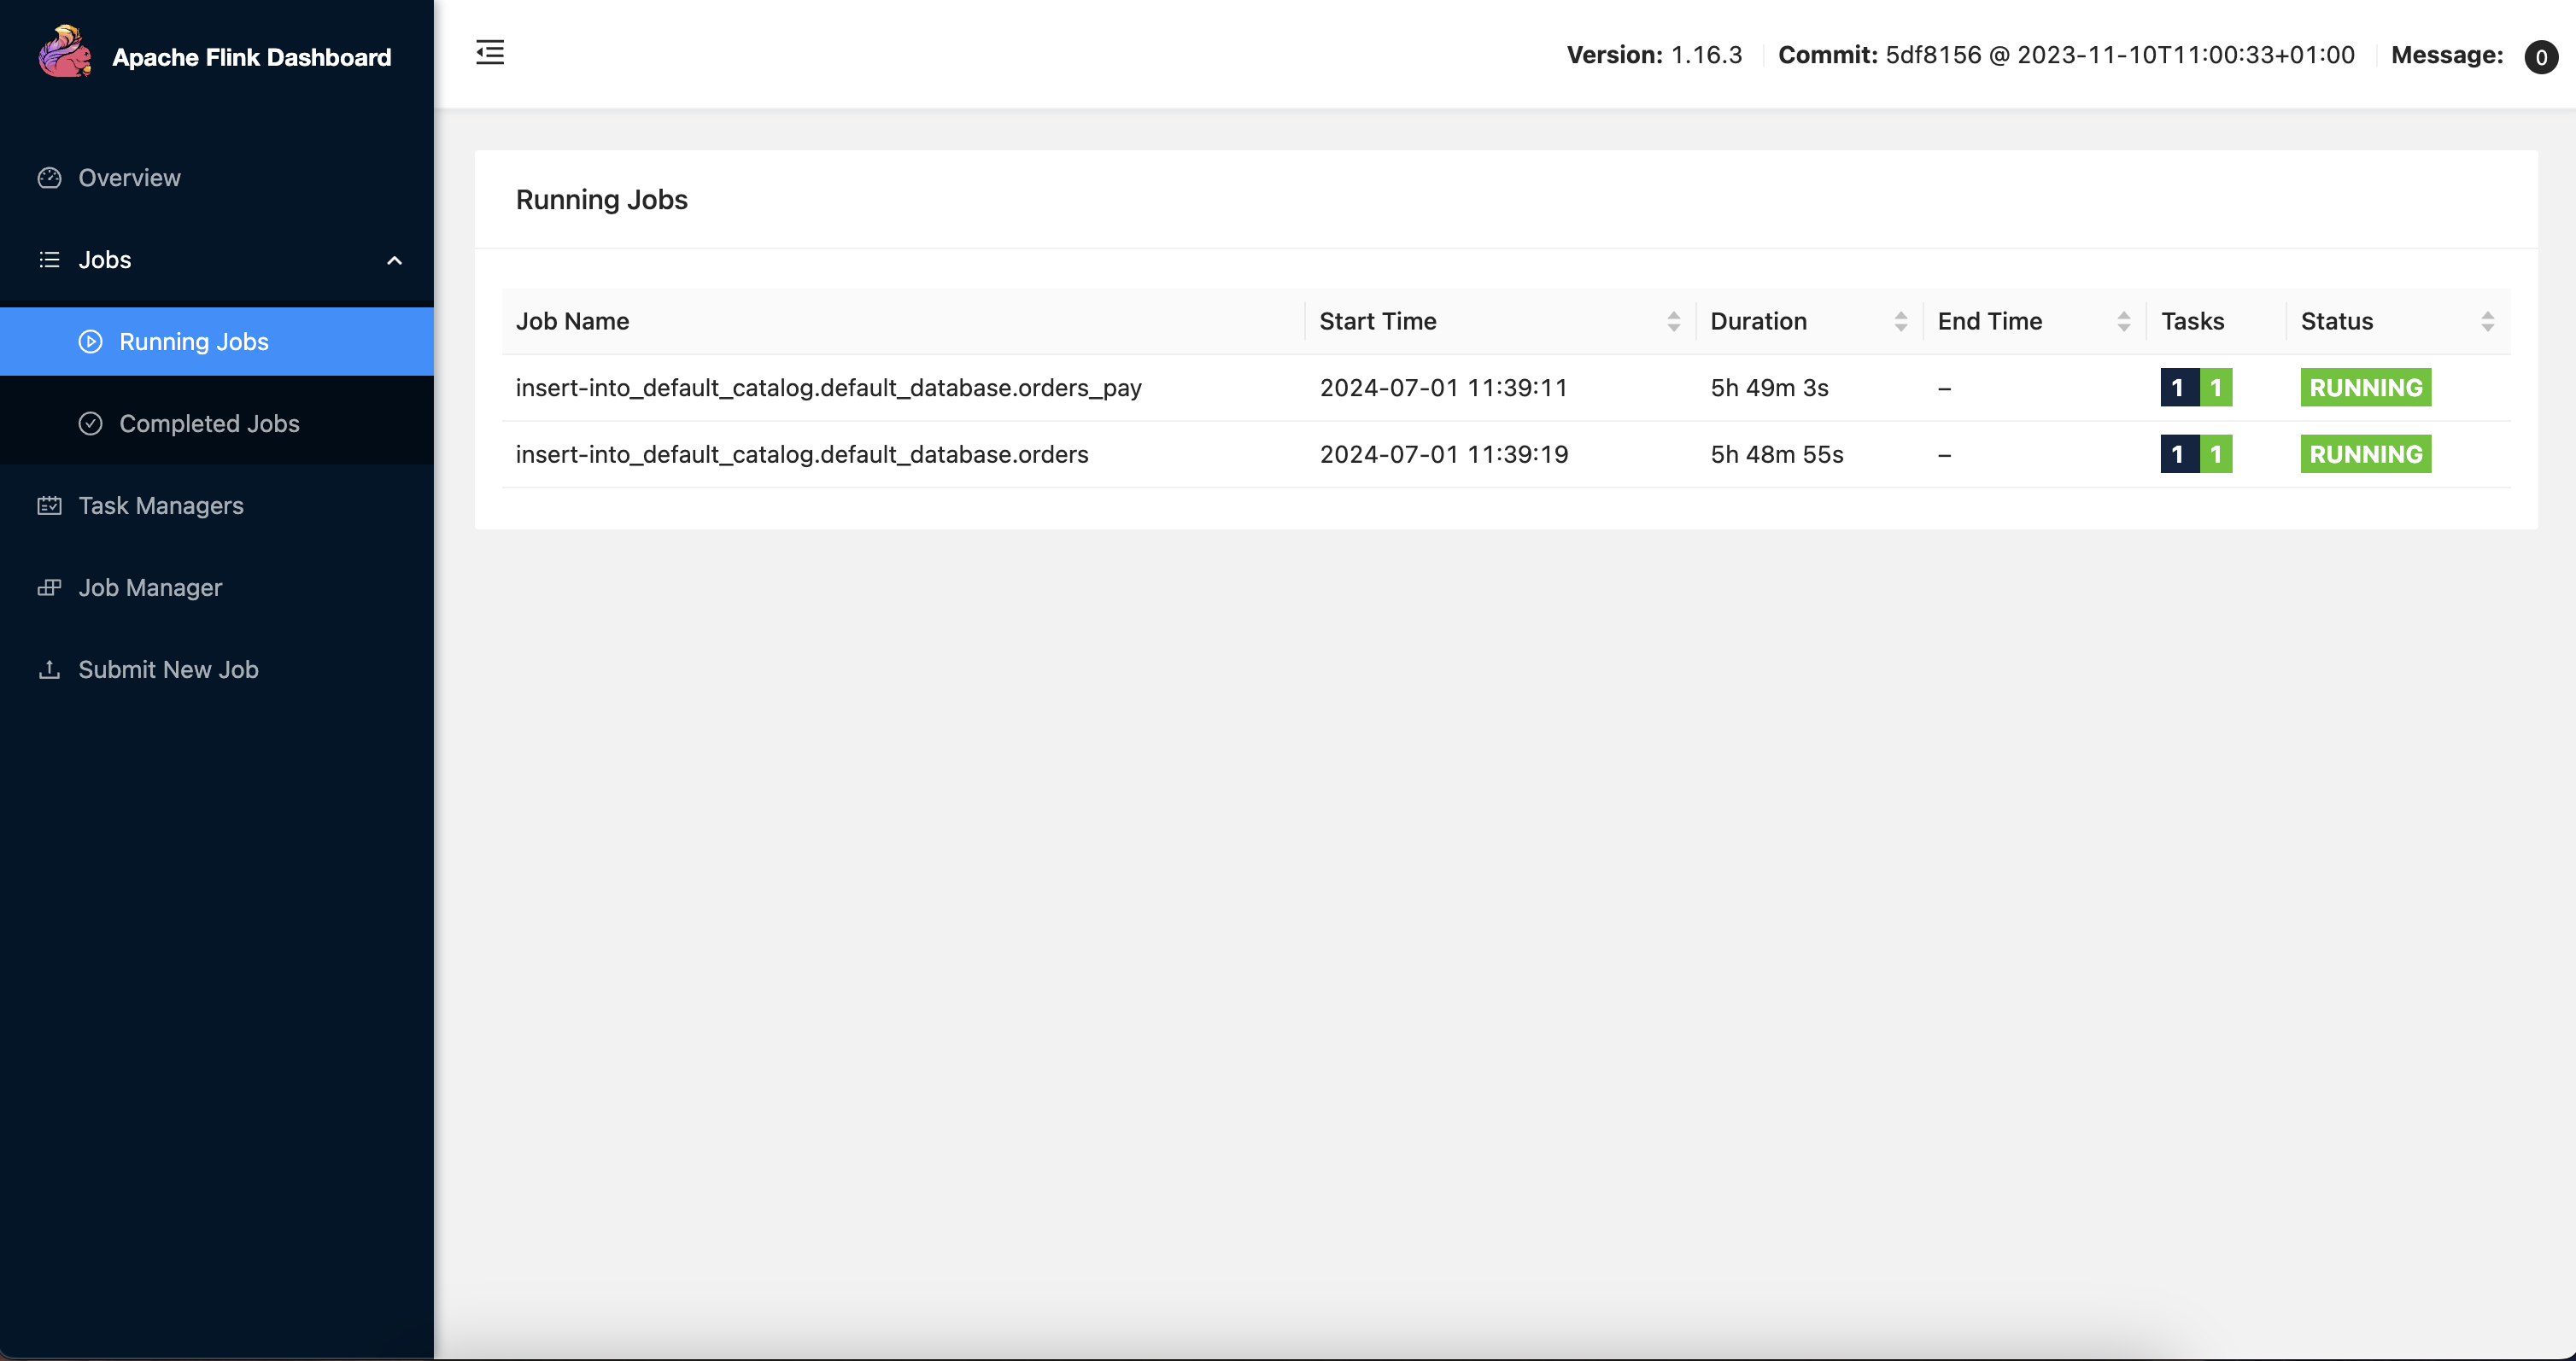
Task: Click the Completed Jobs checkmark icon
Action: (x=90, y=424)
